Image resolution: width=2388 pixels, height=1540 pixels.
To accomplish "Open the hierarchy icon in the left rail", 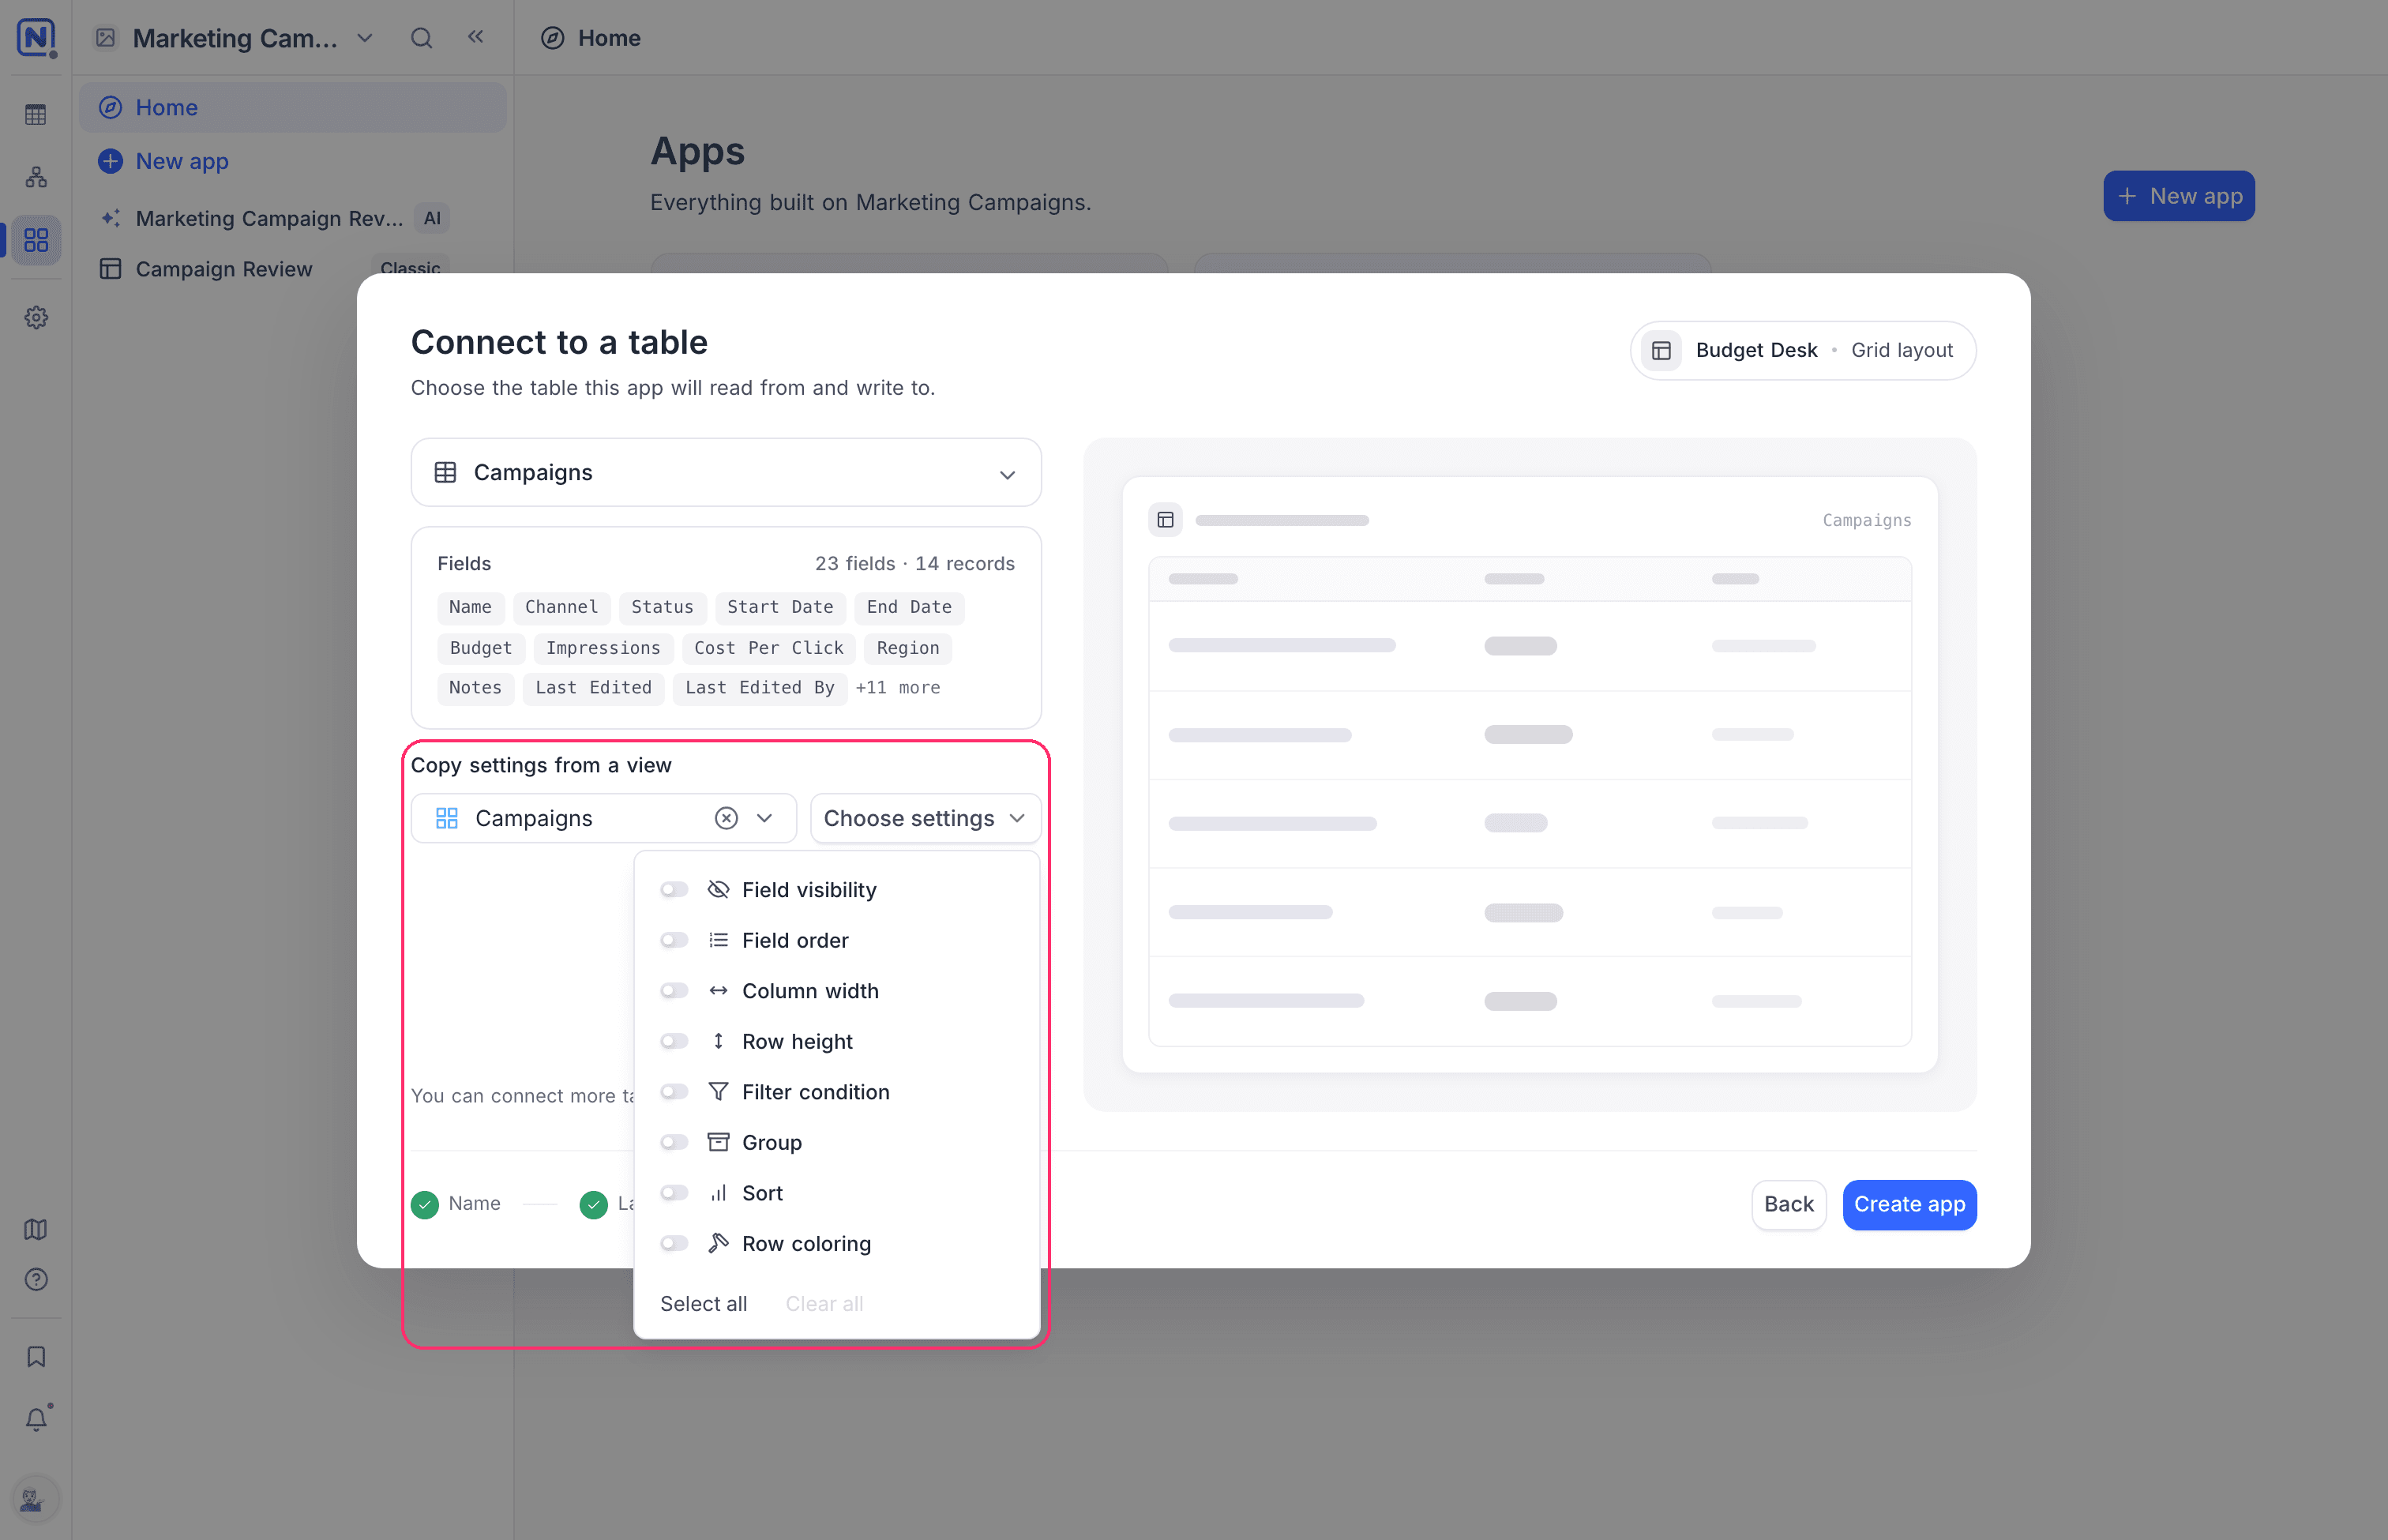I will 36,177.
